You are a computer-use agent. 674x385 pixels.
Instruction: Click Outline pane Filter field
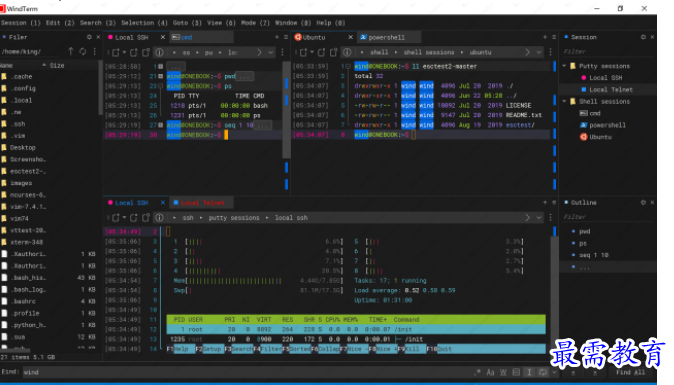(x=608, y=217)
